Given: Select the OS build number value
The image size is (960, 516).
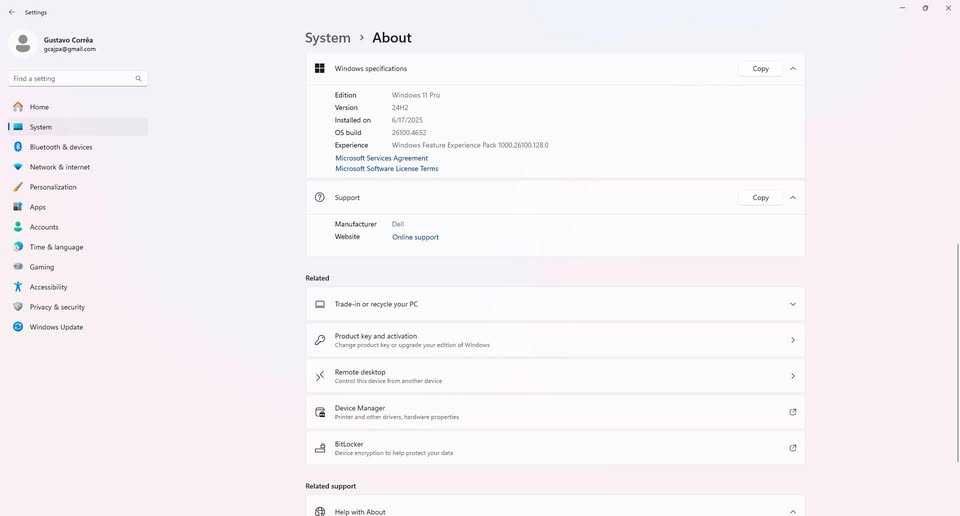Looking at the screenshot, I should point(409,133).
